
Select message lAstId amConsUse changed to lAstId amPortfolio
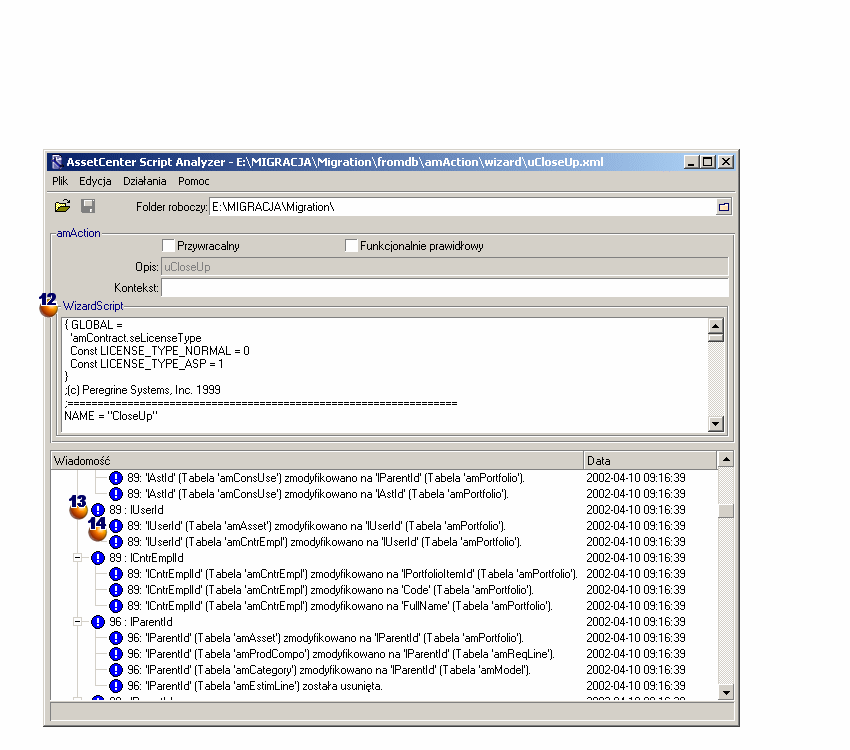point(318,494)
